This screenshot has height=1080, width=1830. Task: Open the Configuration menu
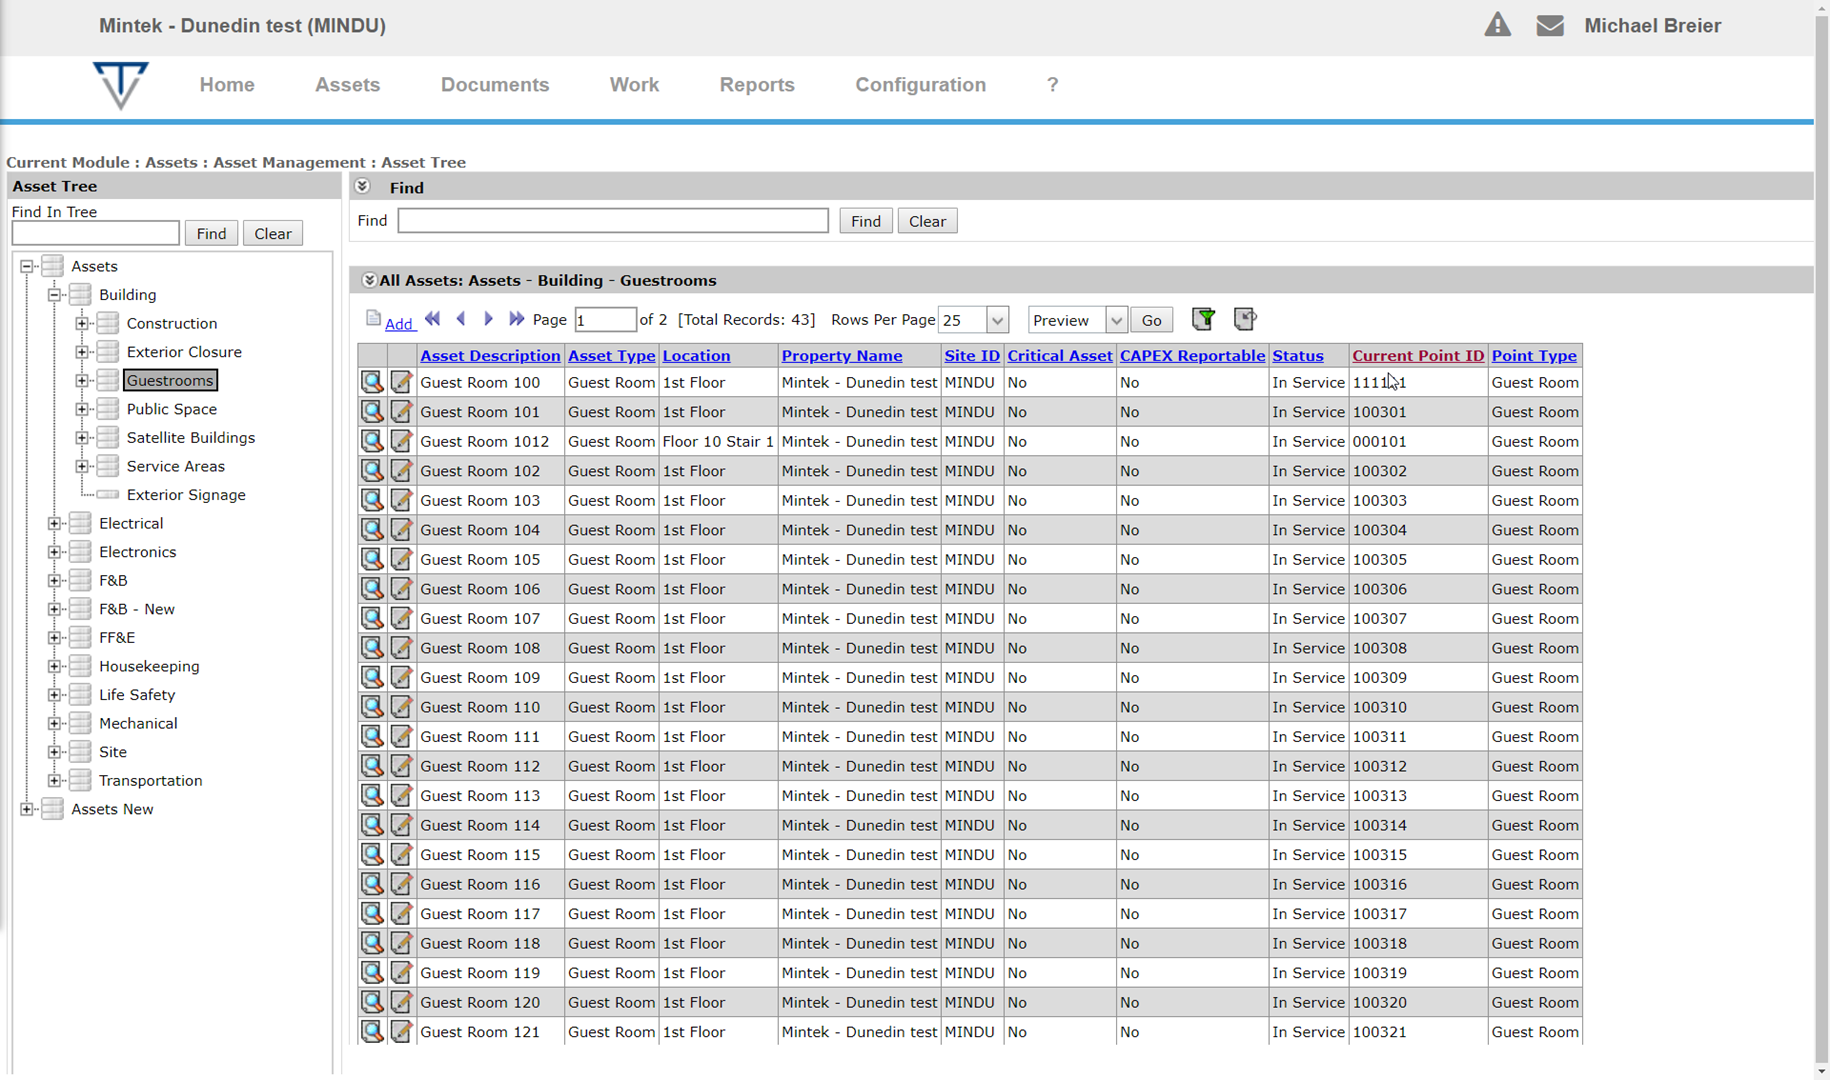click(x=920, y=85)
